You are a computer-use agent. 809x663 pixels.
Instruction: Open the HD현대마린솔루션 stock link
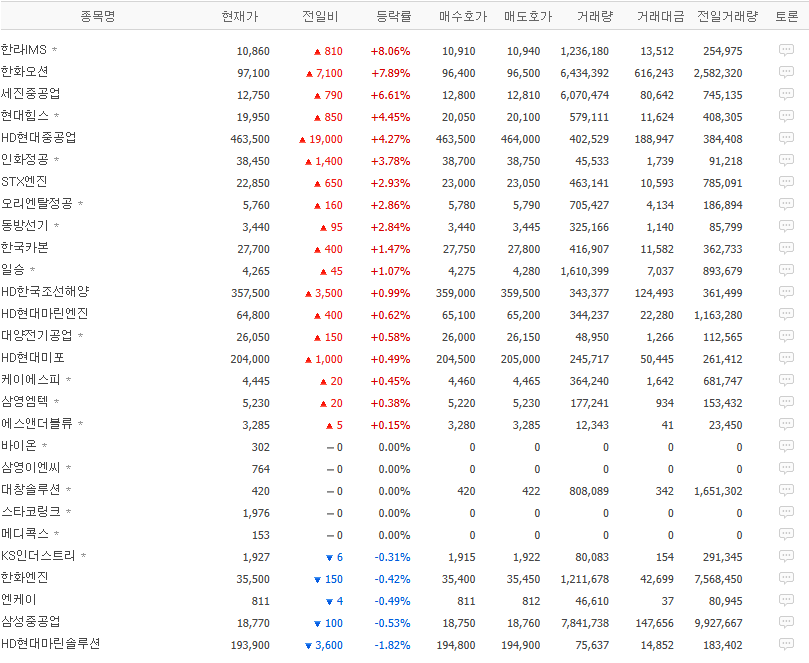click(x=51, y=643)
